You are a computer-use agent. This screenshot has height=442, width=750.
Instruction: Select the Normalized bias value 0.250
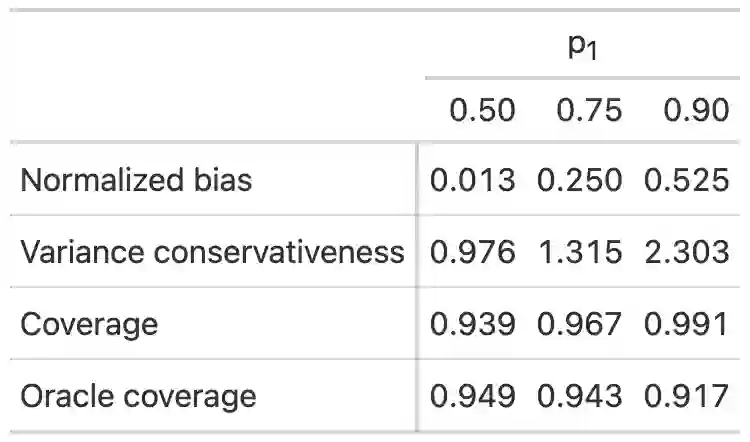pyautogui.click(x=580, y=180)
